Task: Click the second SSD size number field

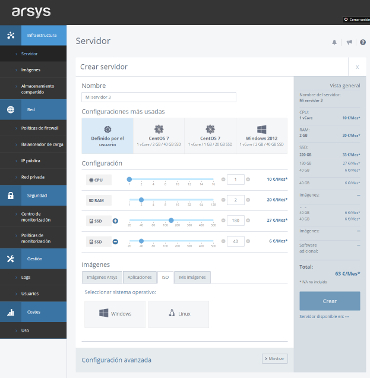Action: [236, 241]
